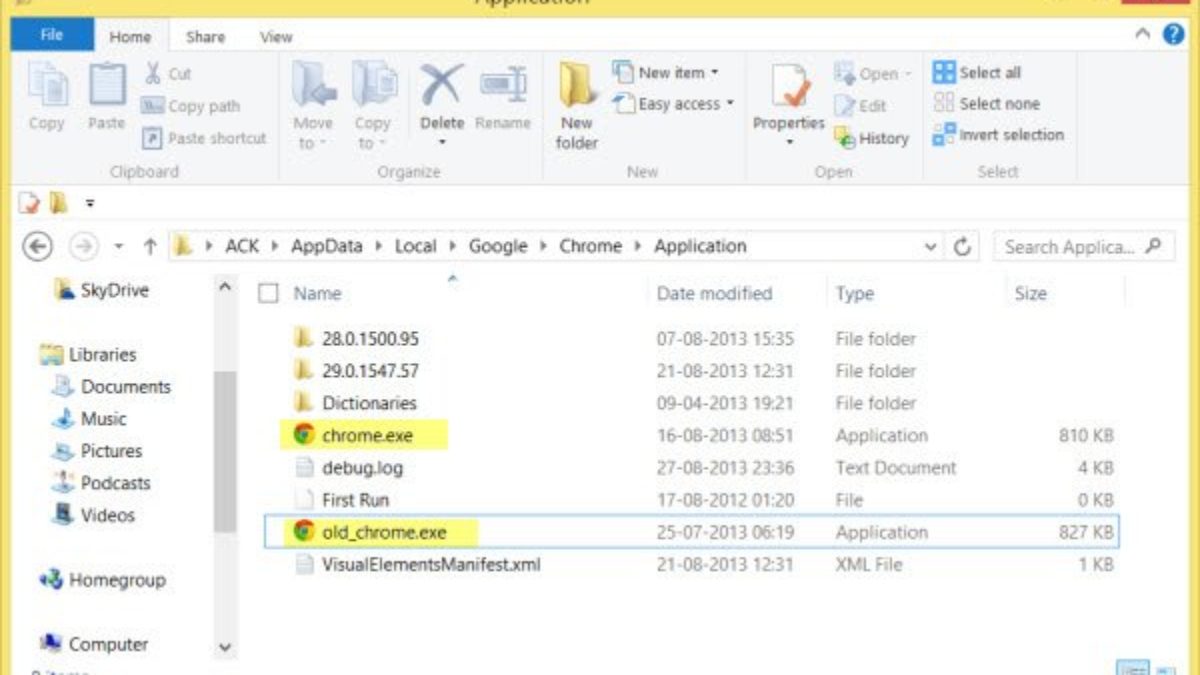
Task: Click the blue Help question icon
Action: point(1174,34)
